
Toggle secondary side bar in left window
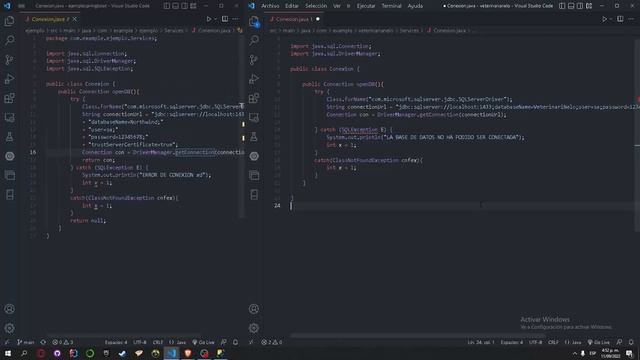click(184, 6)
